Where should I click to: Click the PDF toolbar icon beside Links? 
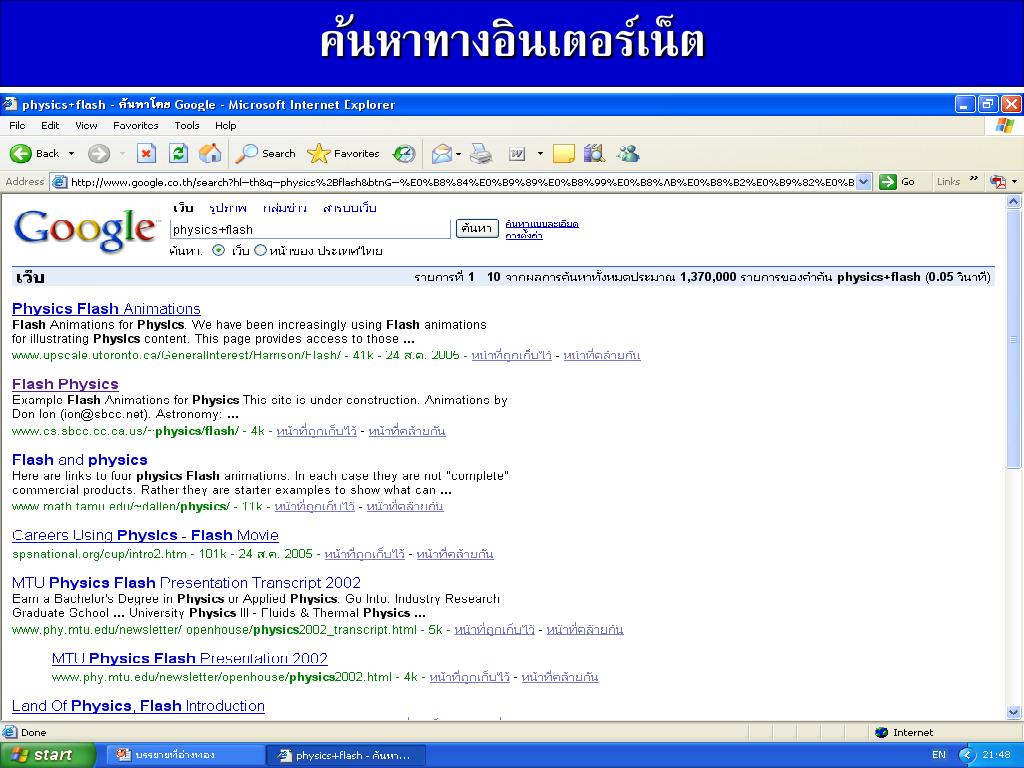pos(997,182)
